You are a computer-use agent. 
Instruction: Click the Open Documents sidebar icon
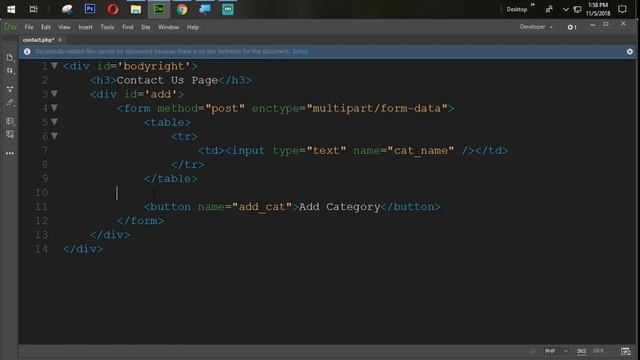coord(10,58)
